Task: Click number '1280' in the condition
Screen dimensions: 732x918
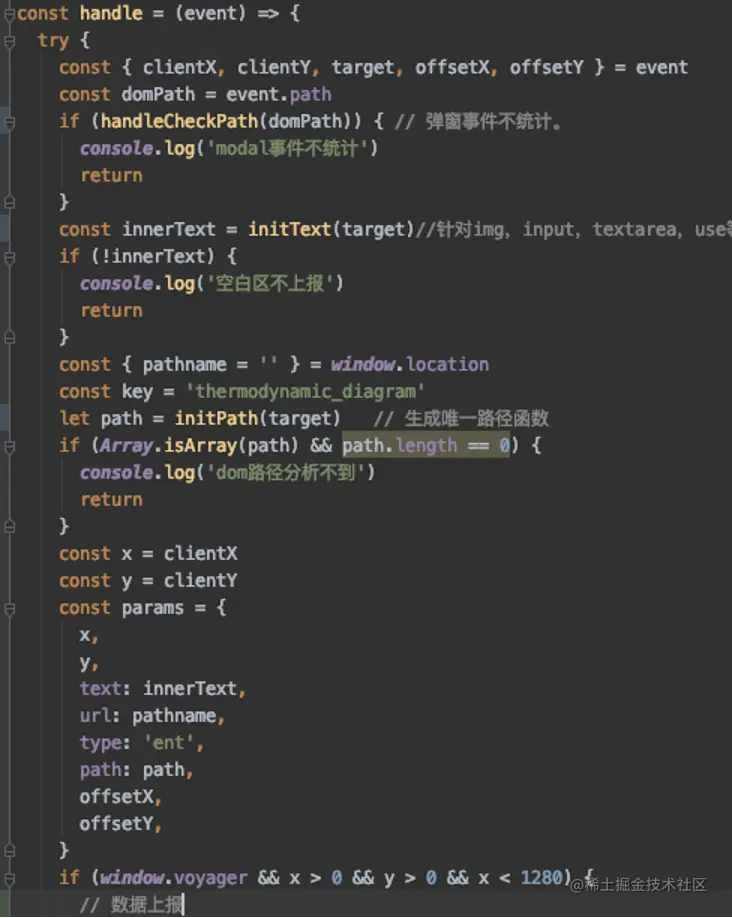Action: point(542,878)
